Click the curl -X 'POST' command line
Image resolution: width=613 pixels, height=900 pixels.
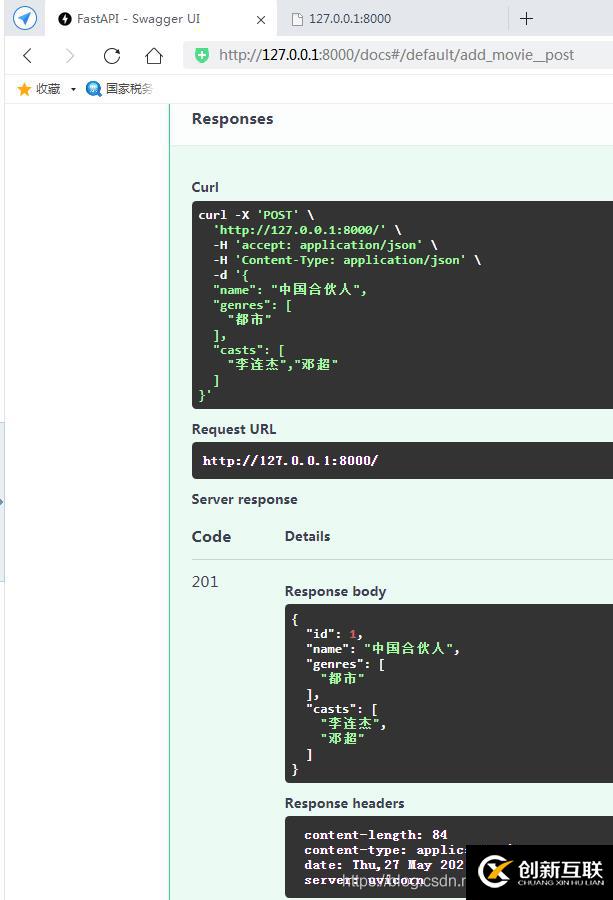(256, 215)
